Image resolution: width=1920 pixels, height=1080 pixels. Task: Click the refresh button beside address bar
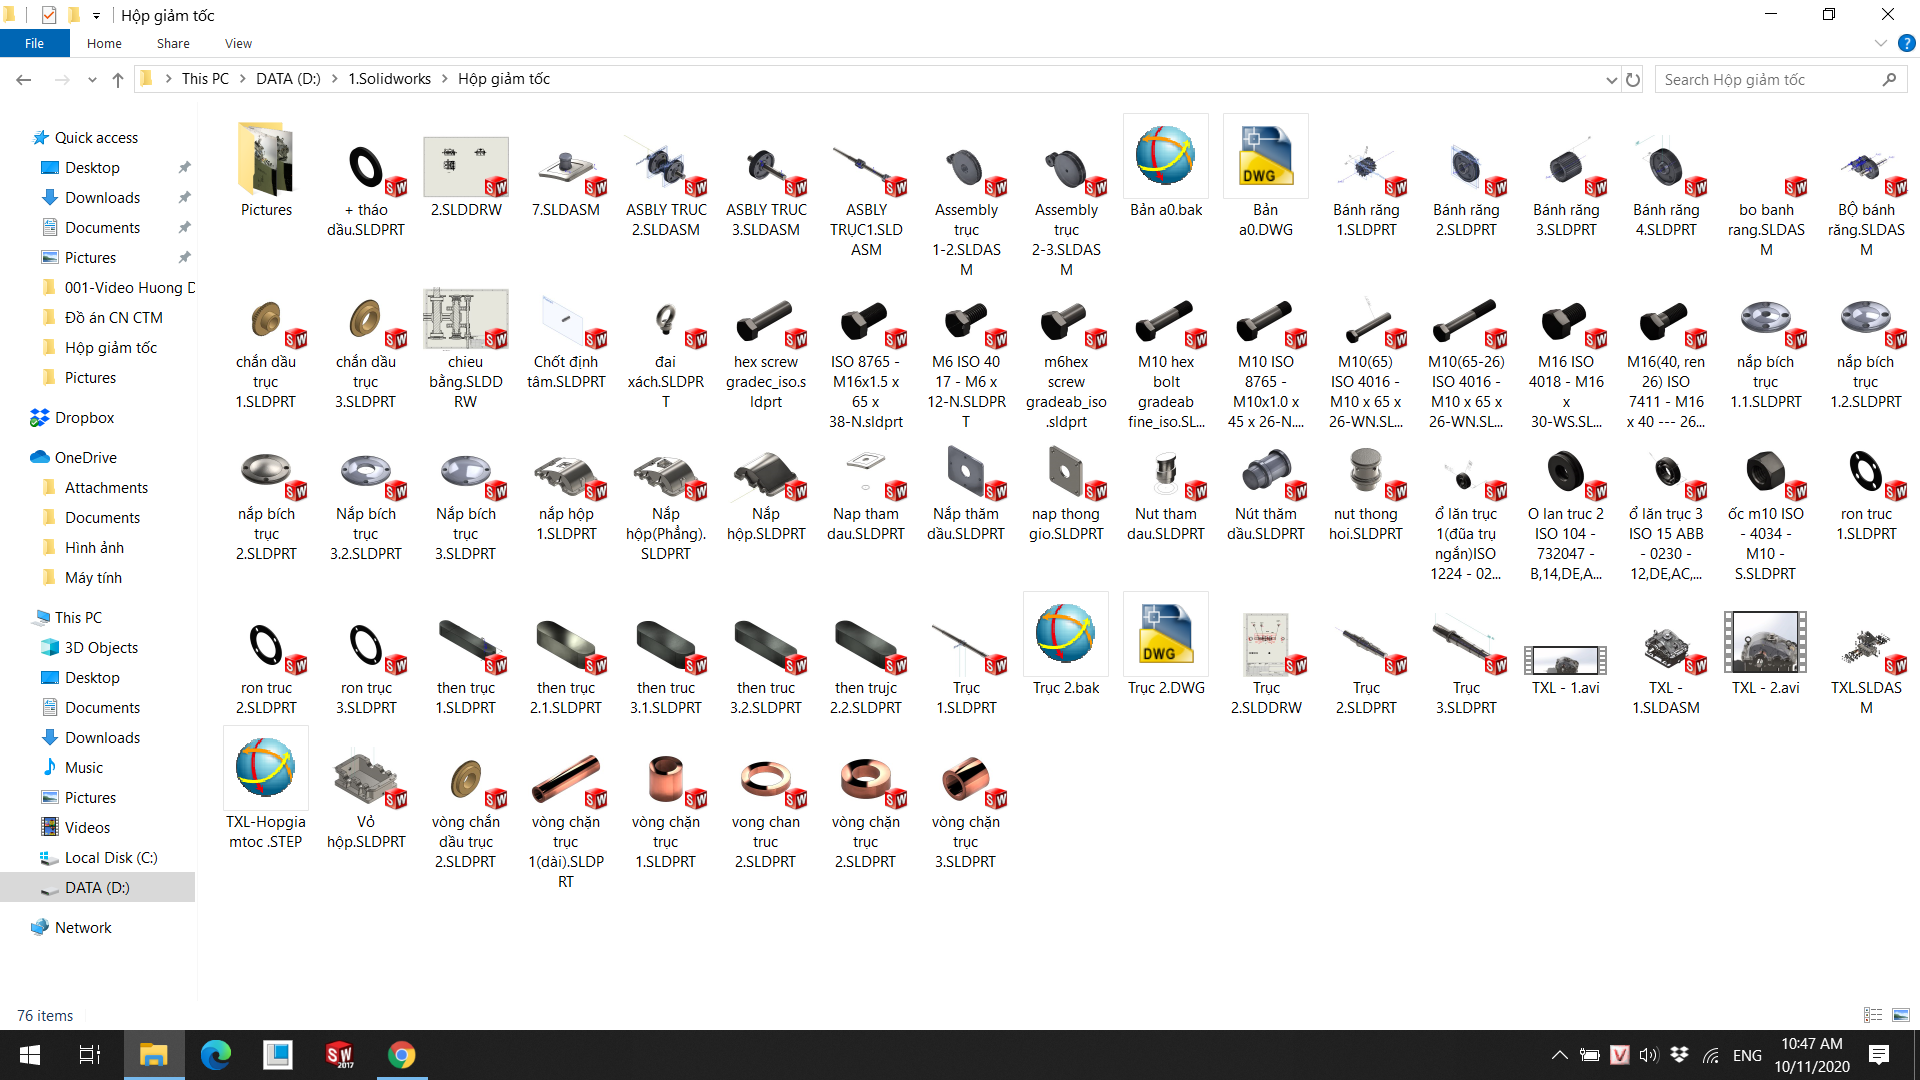[x=1633, y=80]
